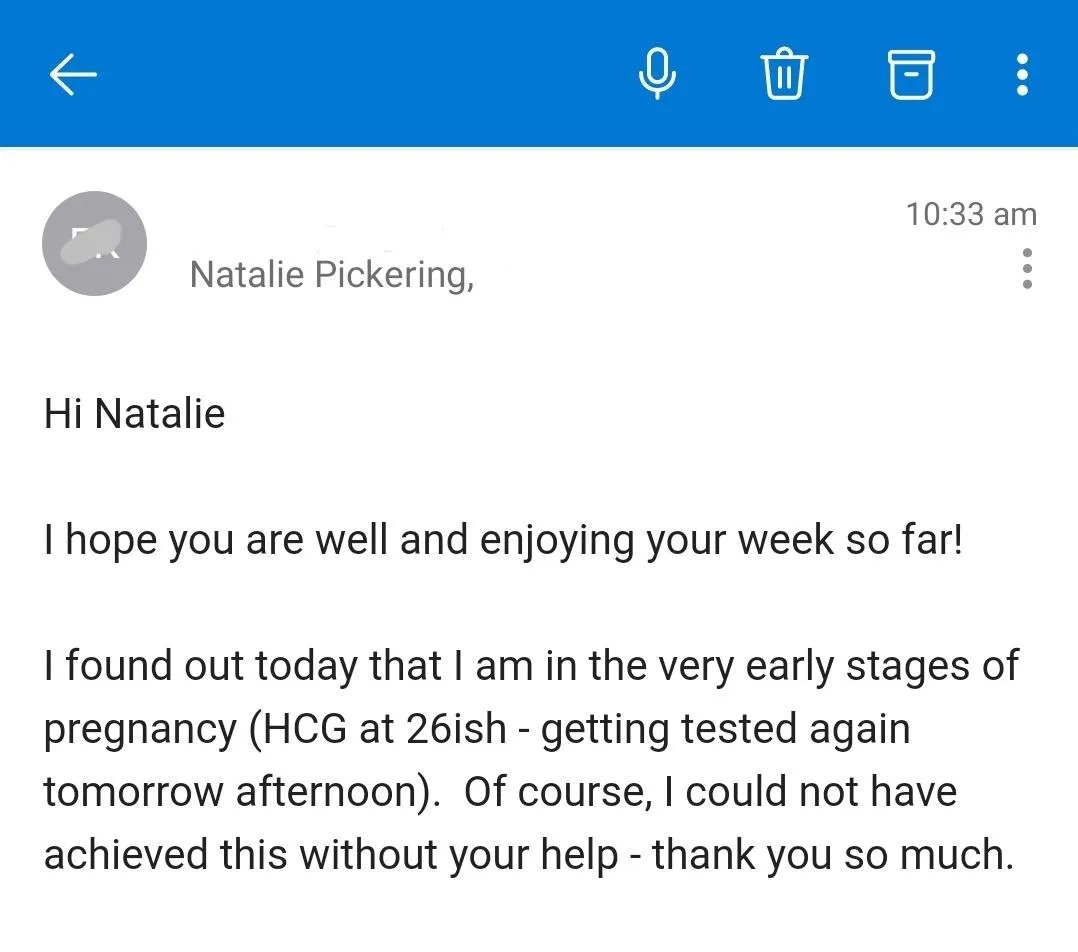Tap the "I hope you are well" sentence
1078x952 pixels.
[x=503, y=540]
